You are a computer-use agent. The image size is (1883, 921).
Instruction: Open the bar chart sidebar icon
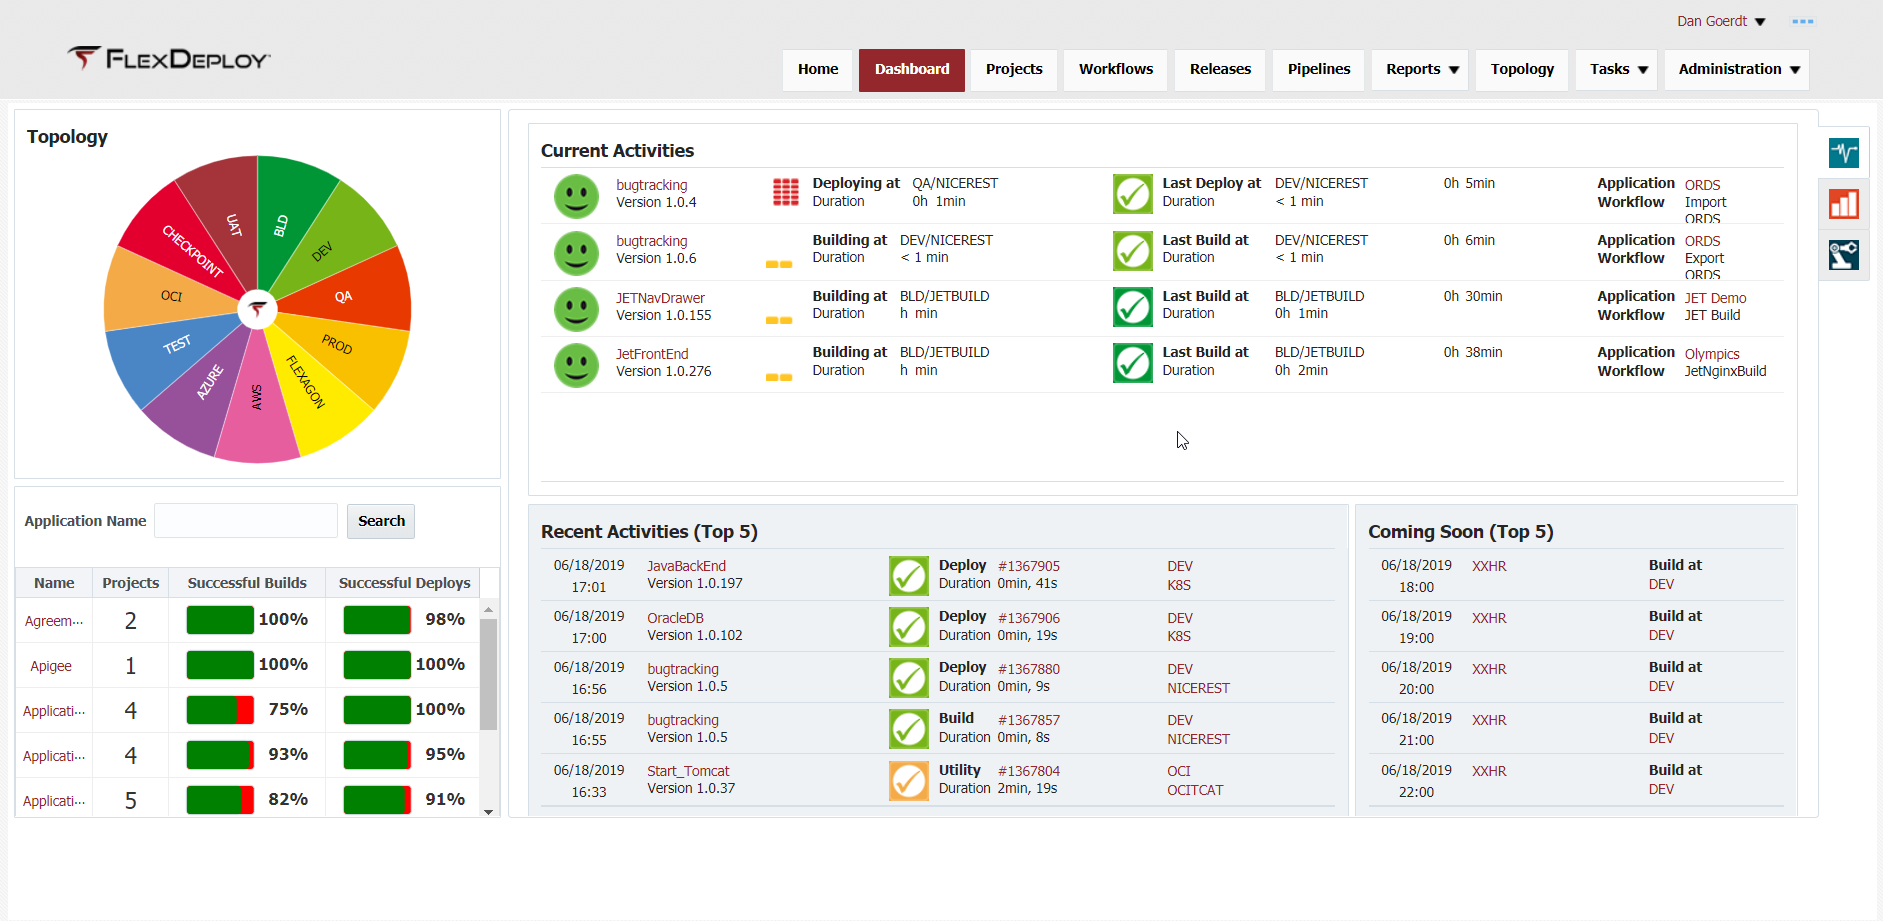[1843, 204]
